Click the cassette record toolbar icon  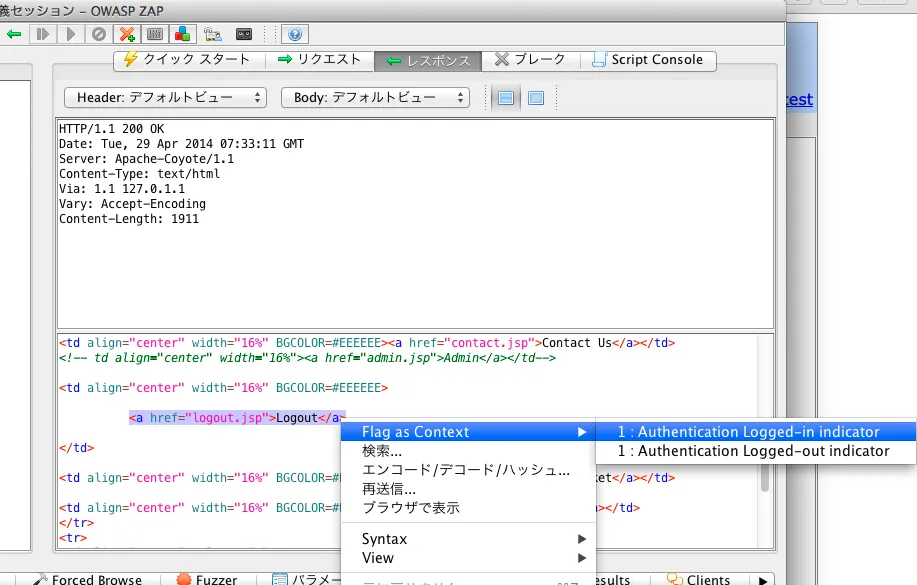coord(242,34)
